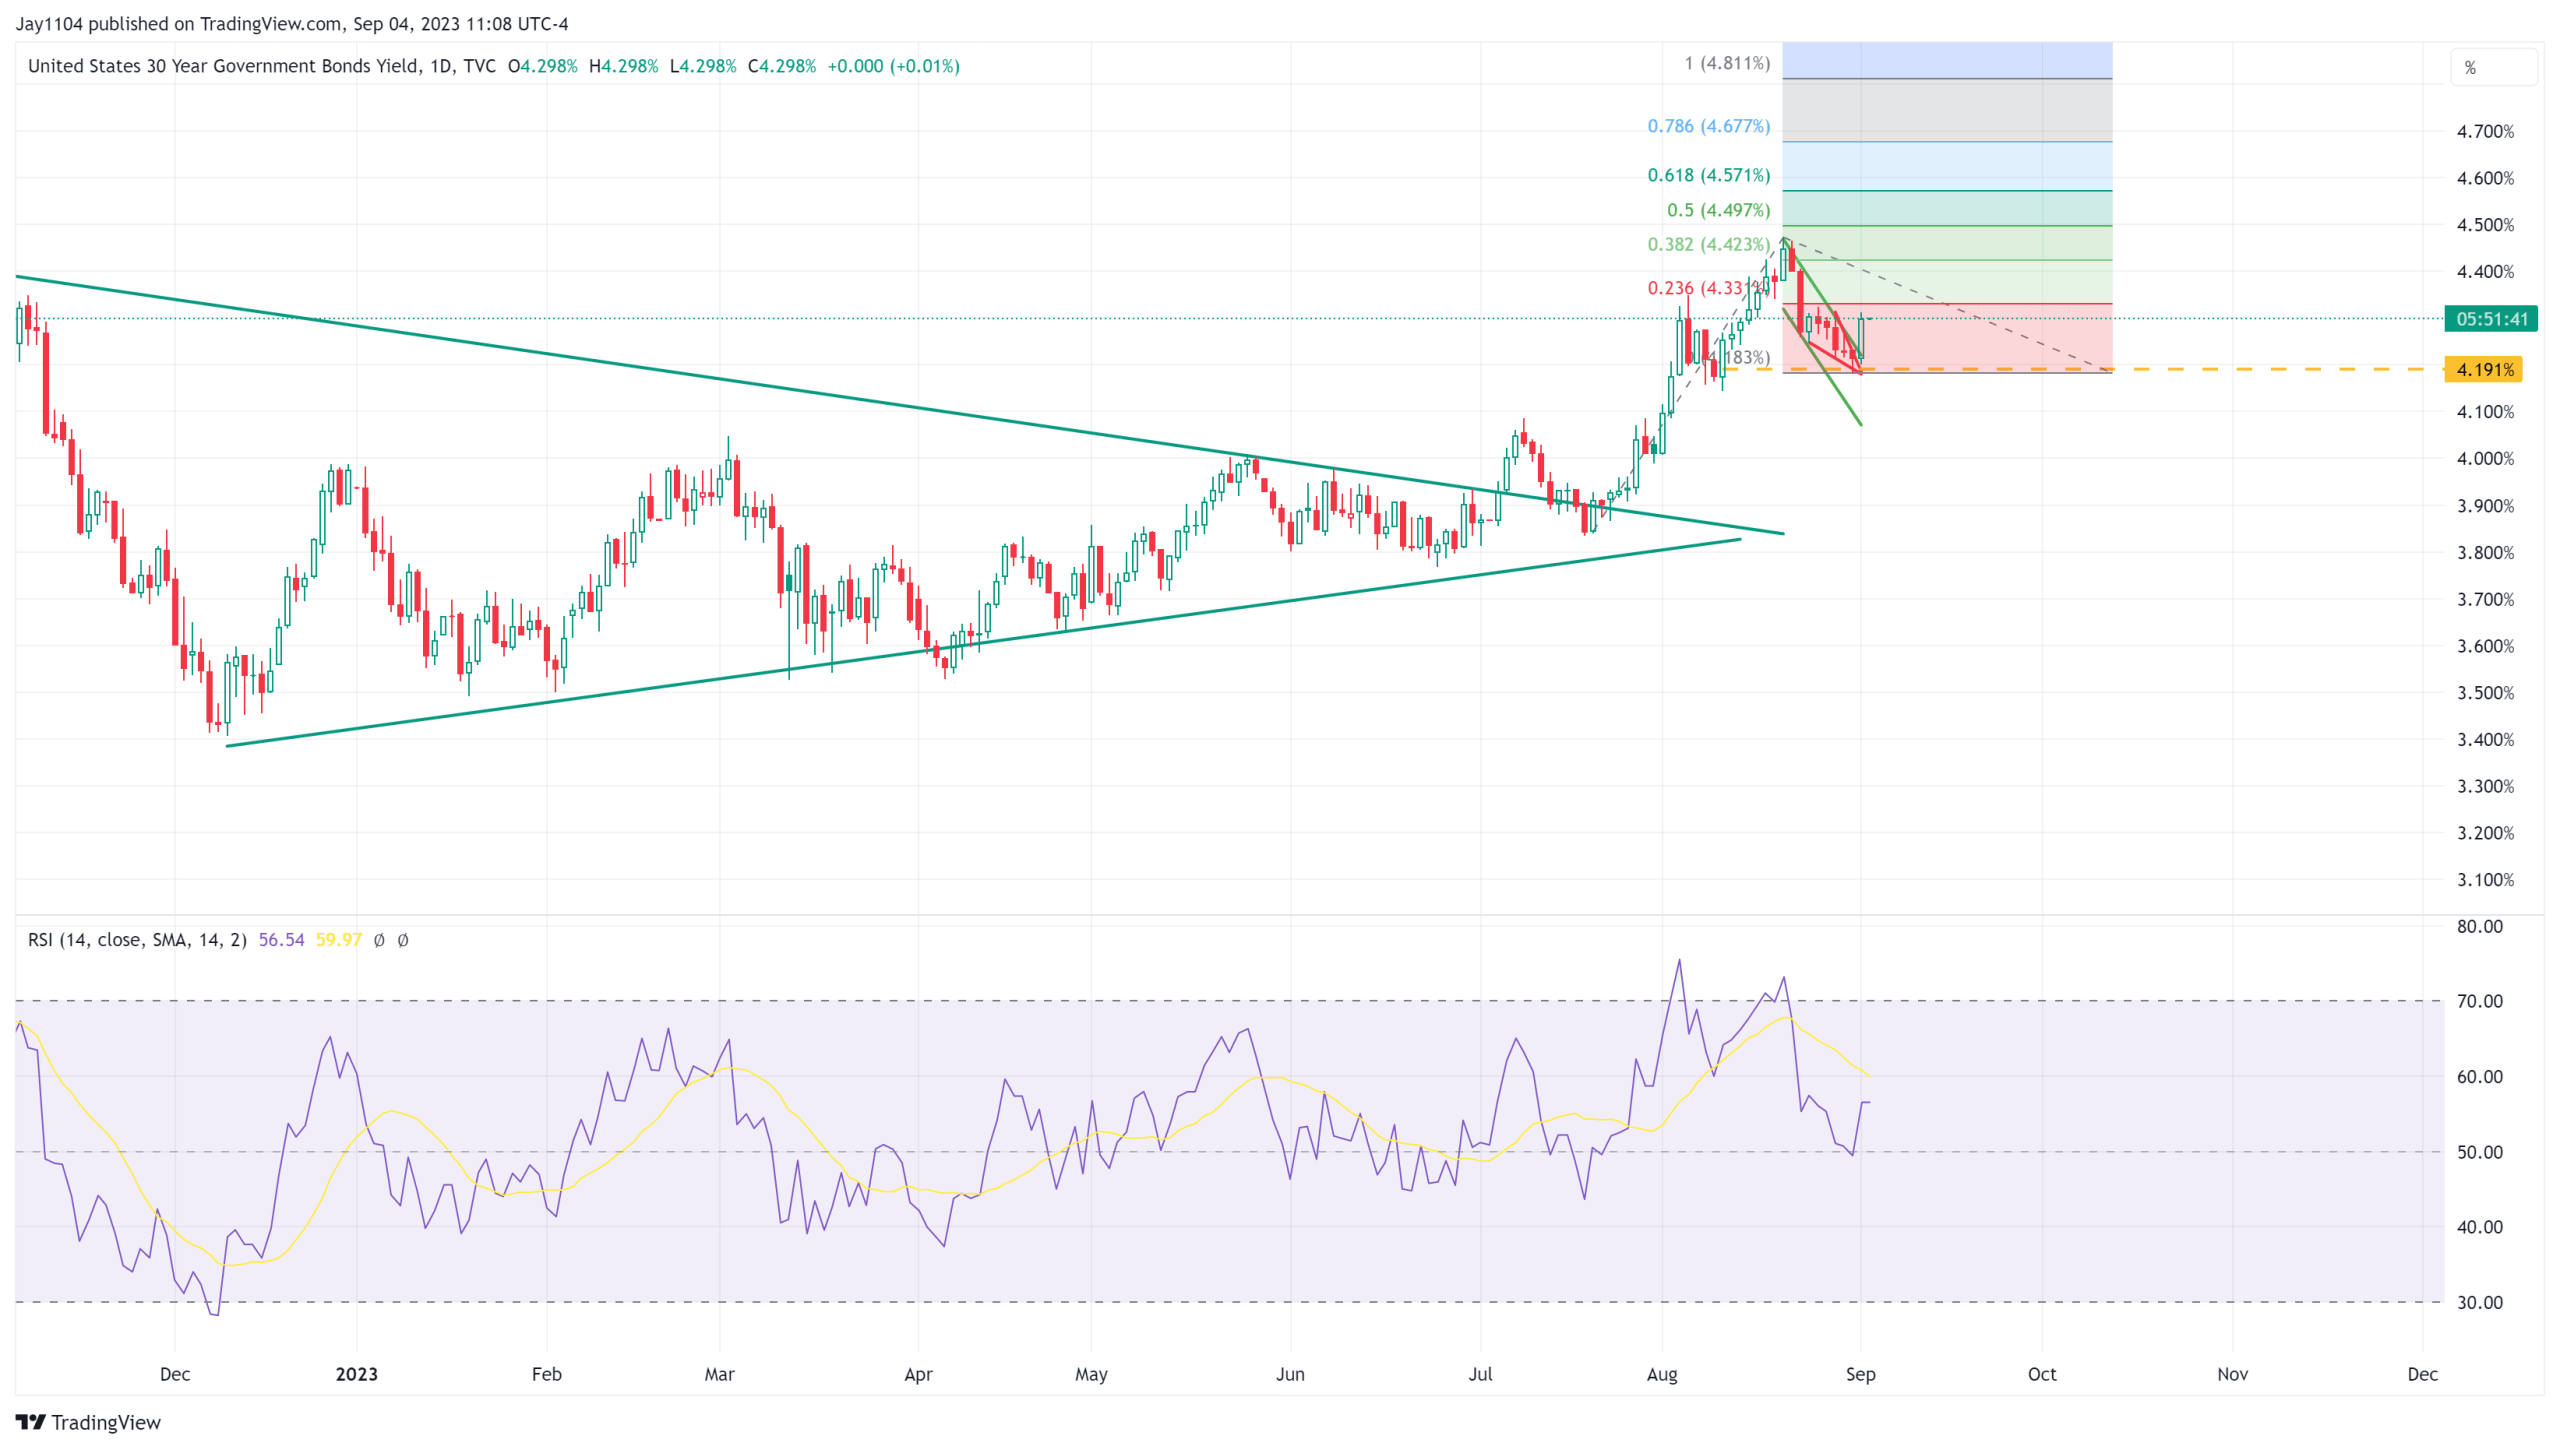Click the yellow 4.191% price label
The width and height of the screenshot is (2560, 1450).
(x=2483, y=370)
